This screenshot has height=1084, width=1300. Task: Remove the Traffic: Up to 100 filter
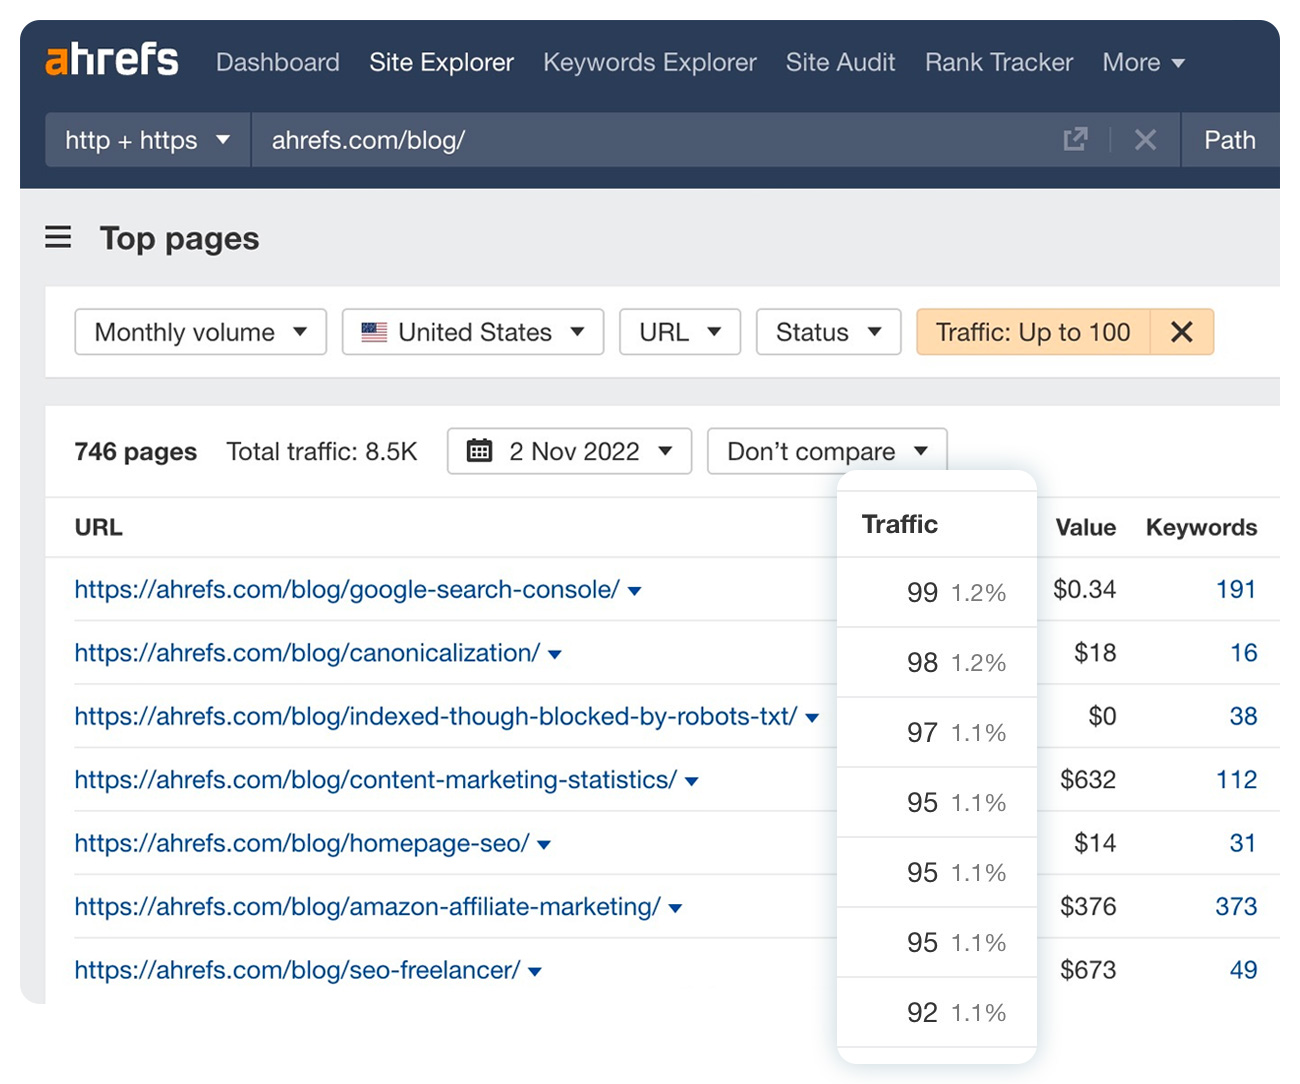[x=1181, y=332]
